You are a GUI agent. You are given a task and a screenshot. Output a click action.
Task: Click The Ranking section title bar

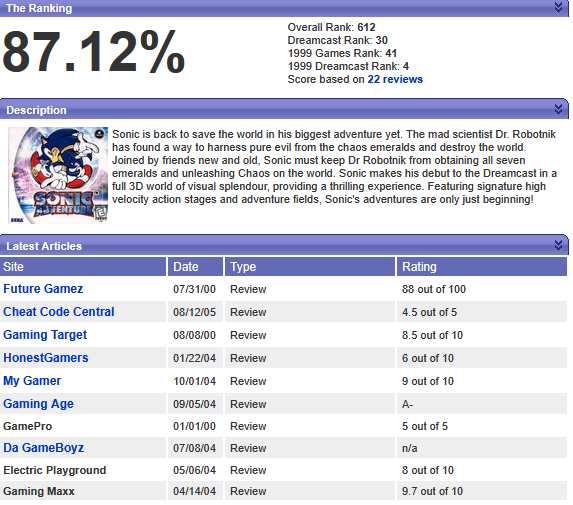click(x=284, y=8)
